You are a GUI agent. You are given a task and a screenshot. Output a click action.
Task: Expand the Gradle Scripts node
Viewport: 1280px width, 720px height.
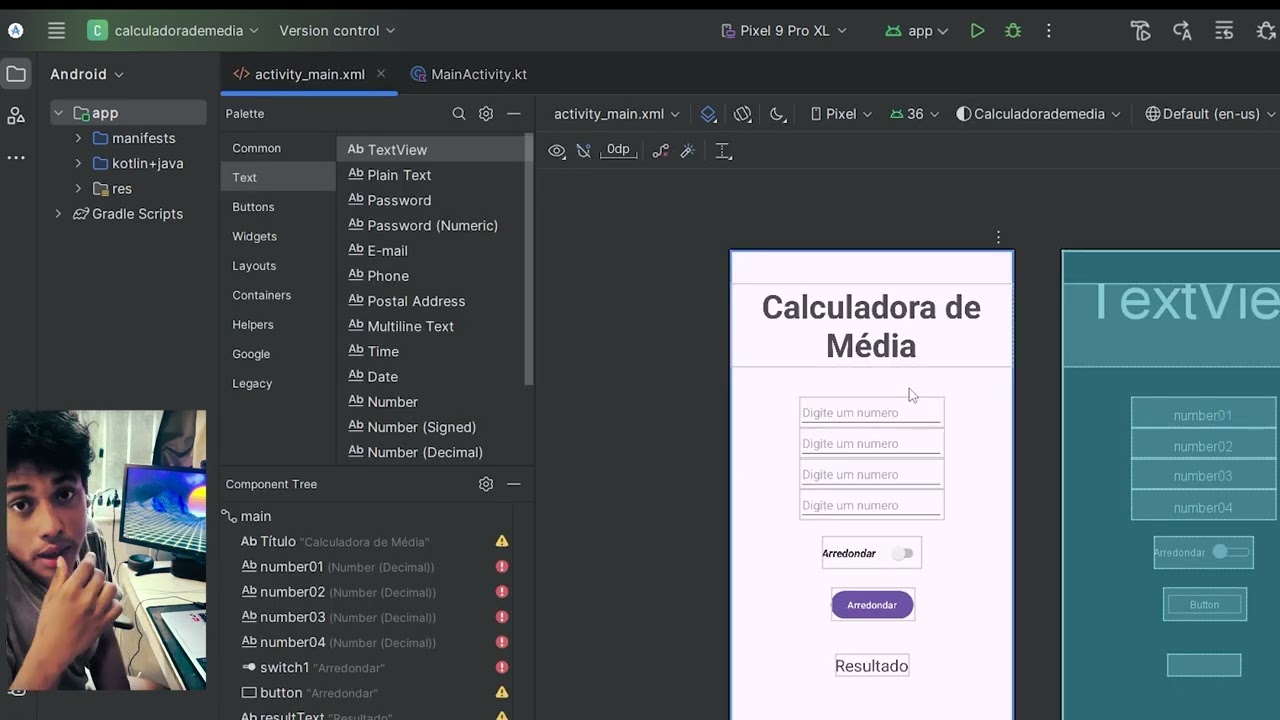click(58, 214)
